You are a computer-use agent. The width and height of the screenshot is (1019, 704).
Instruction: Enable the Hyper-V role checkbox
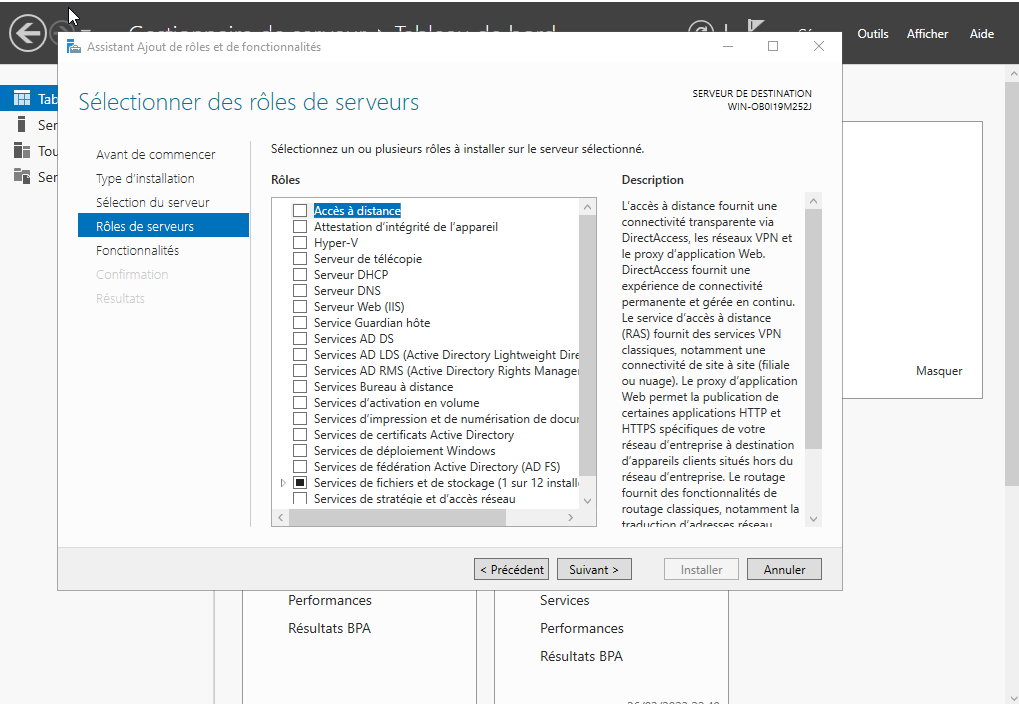[300, 243]
